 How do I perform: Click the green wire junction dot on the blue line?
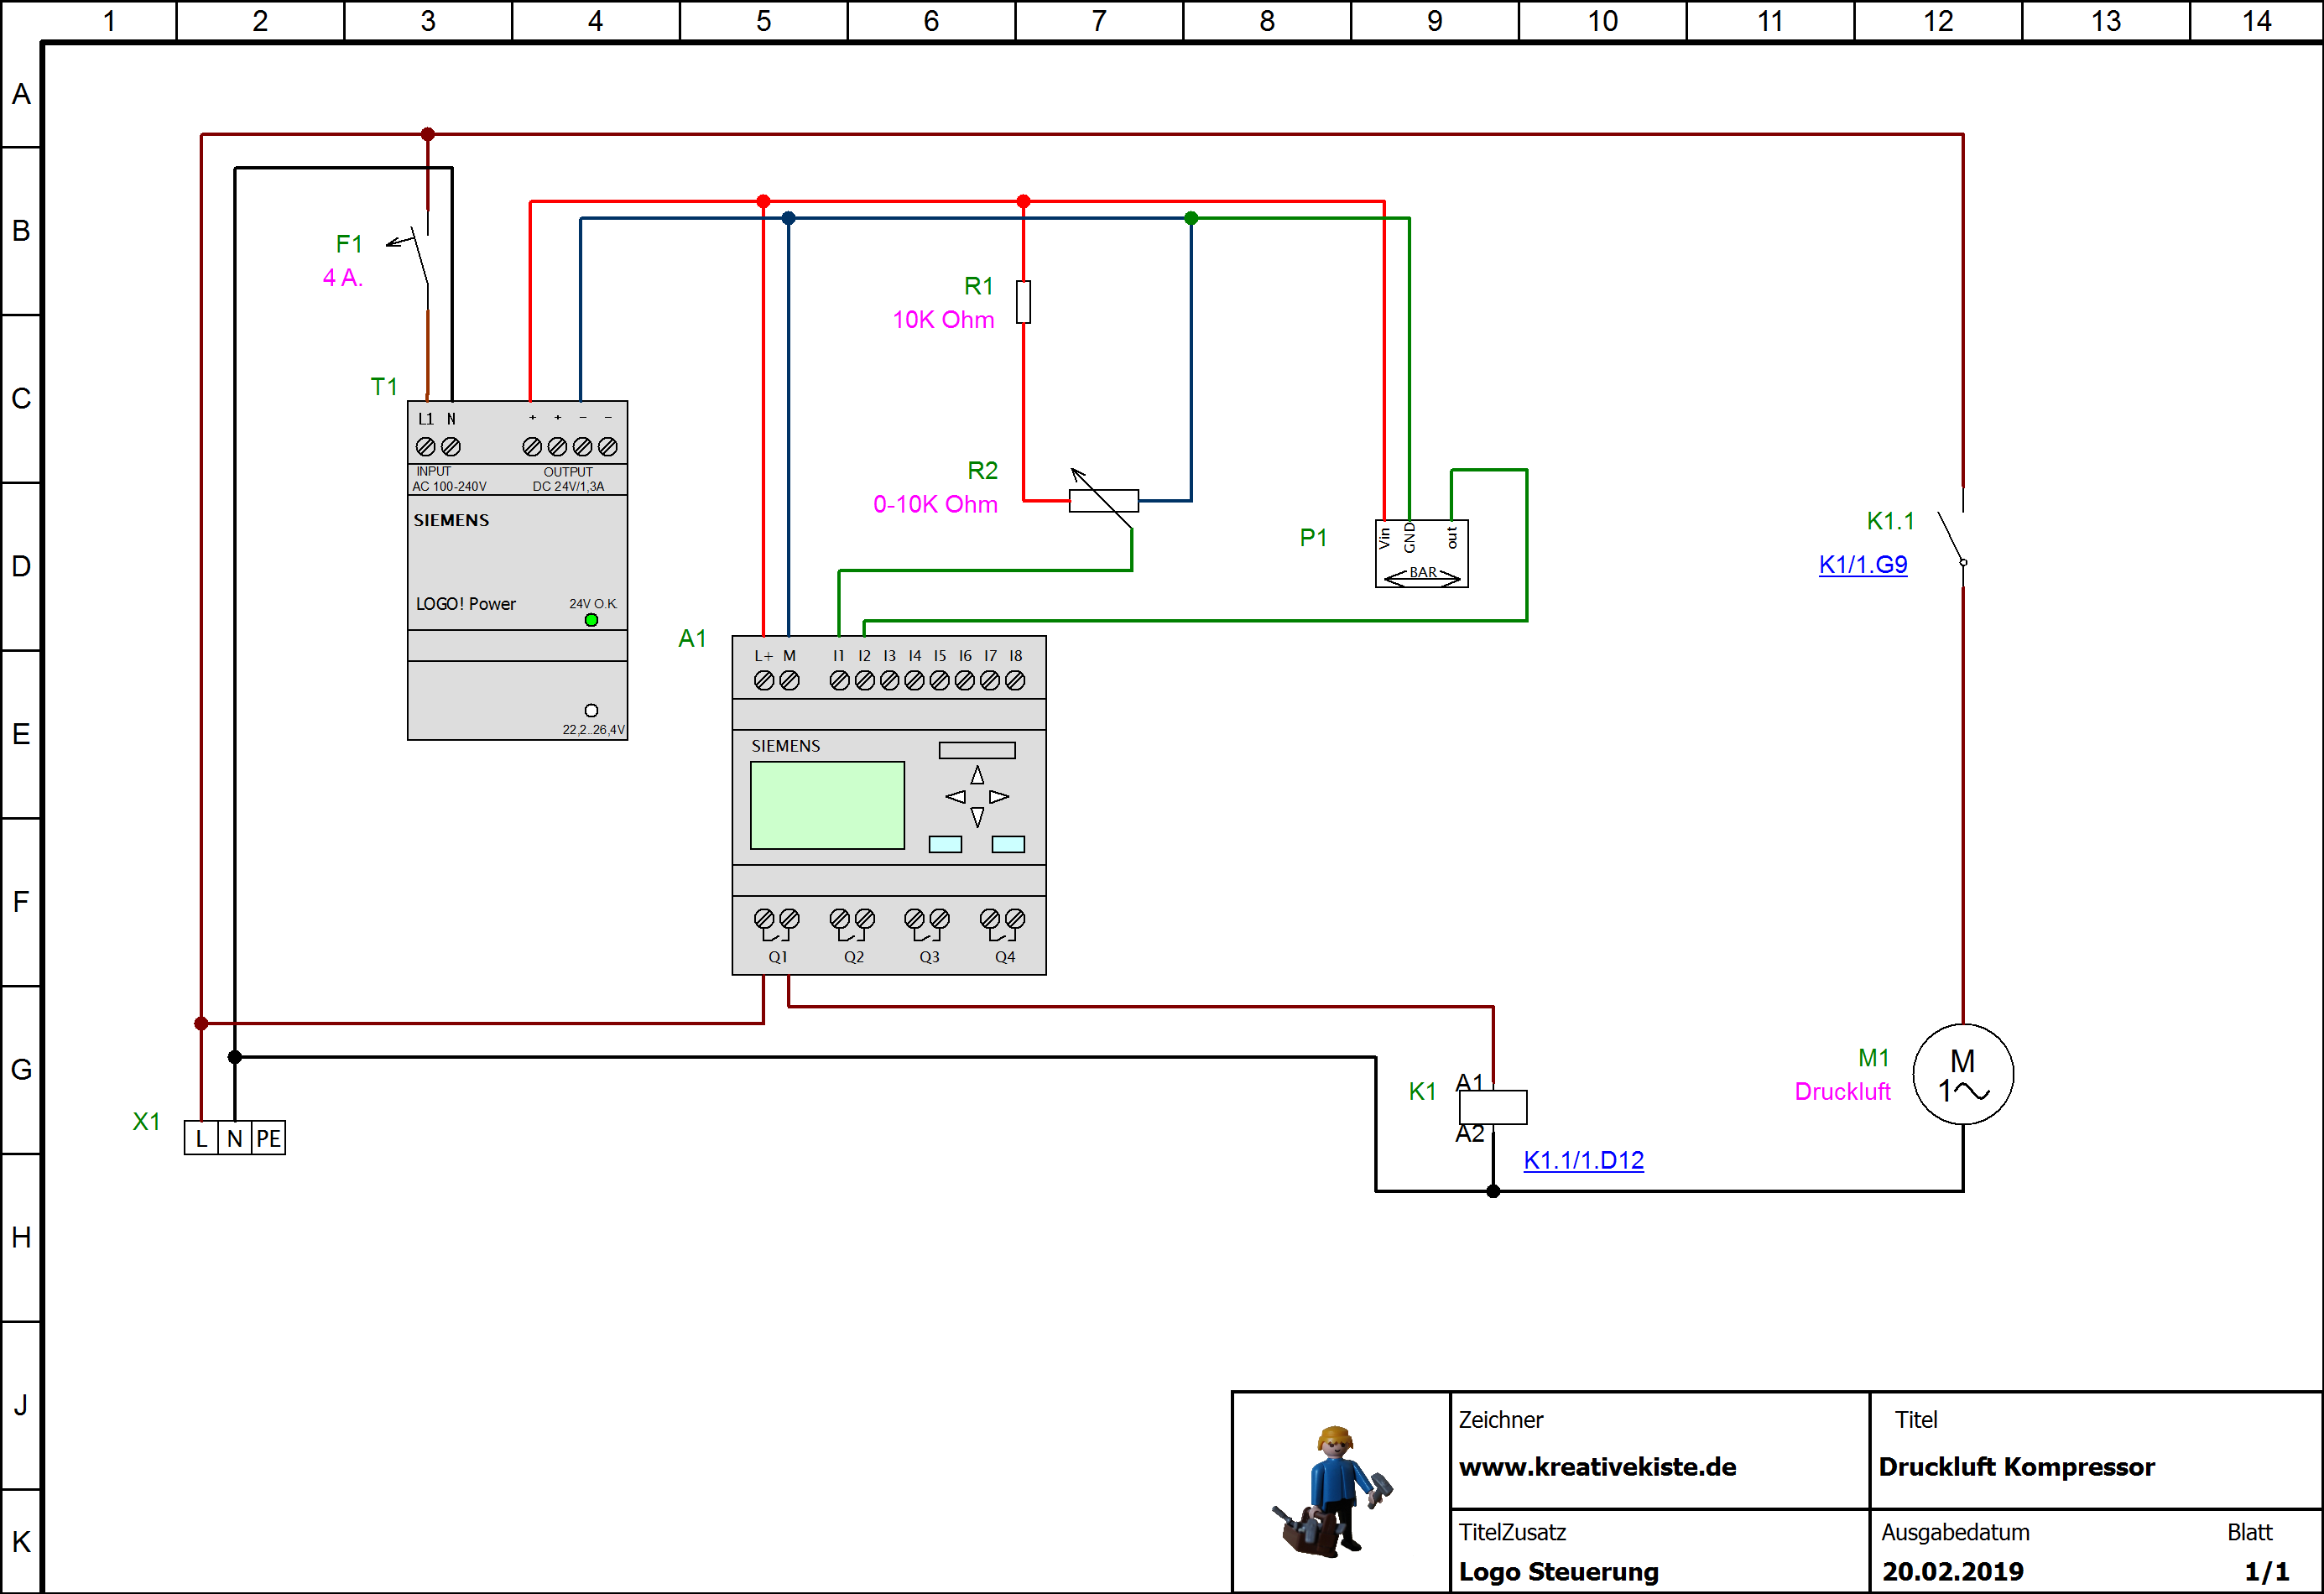[1191, 218]
